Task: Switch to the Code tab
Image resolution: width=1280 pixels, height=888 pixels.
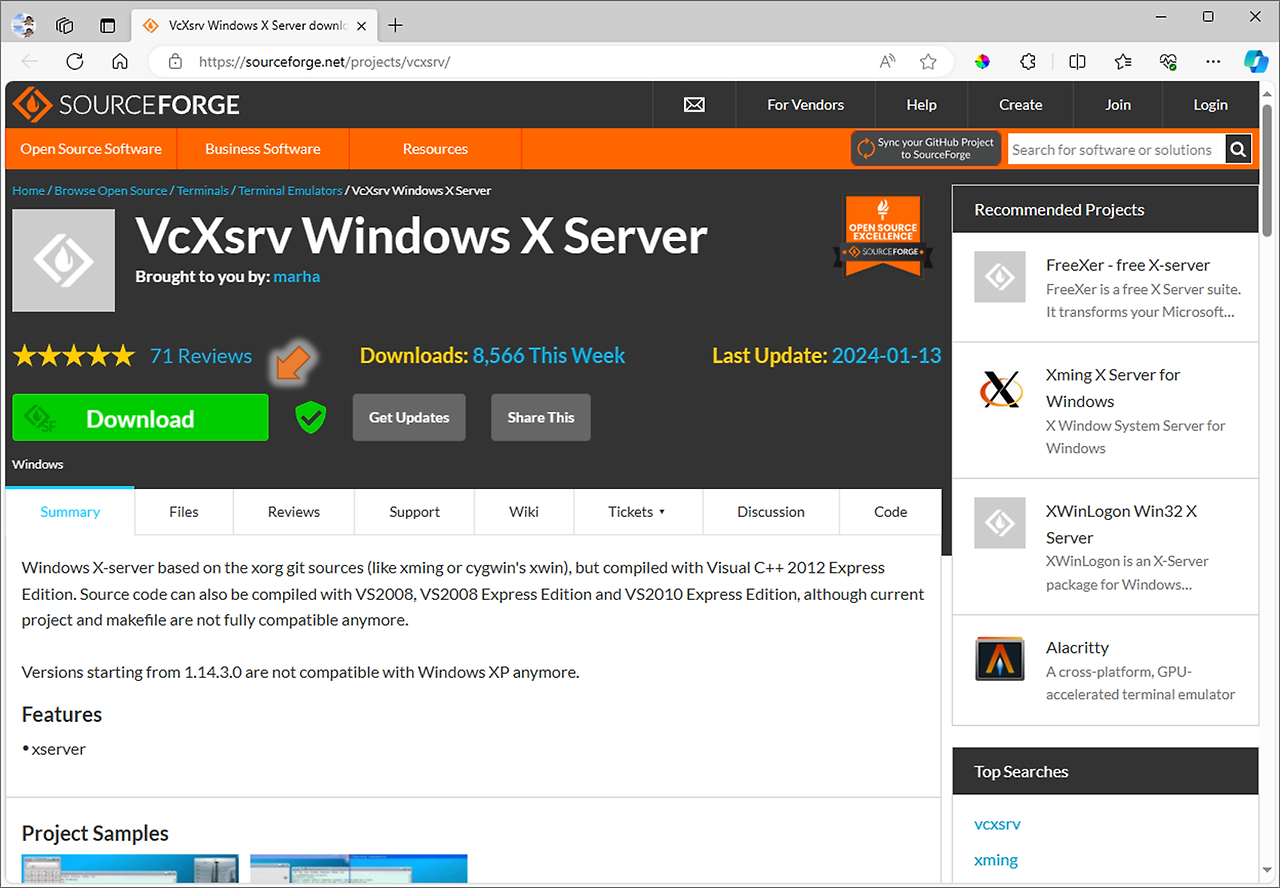Action: (890, 511)
